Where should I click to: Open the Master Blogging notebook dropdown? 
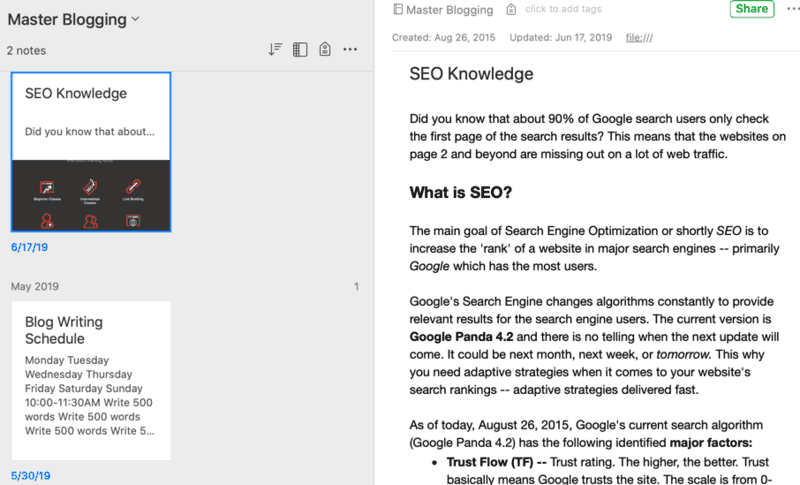click(x=73, y=19)
